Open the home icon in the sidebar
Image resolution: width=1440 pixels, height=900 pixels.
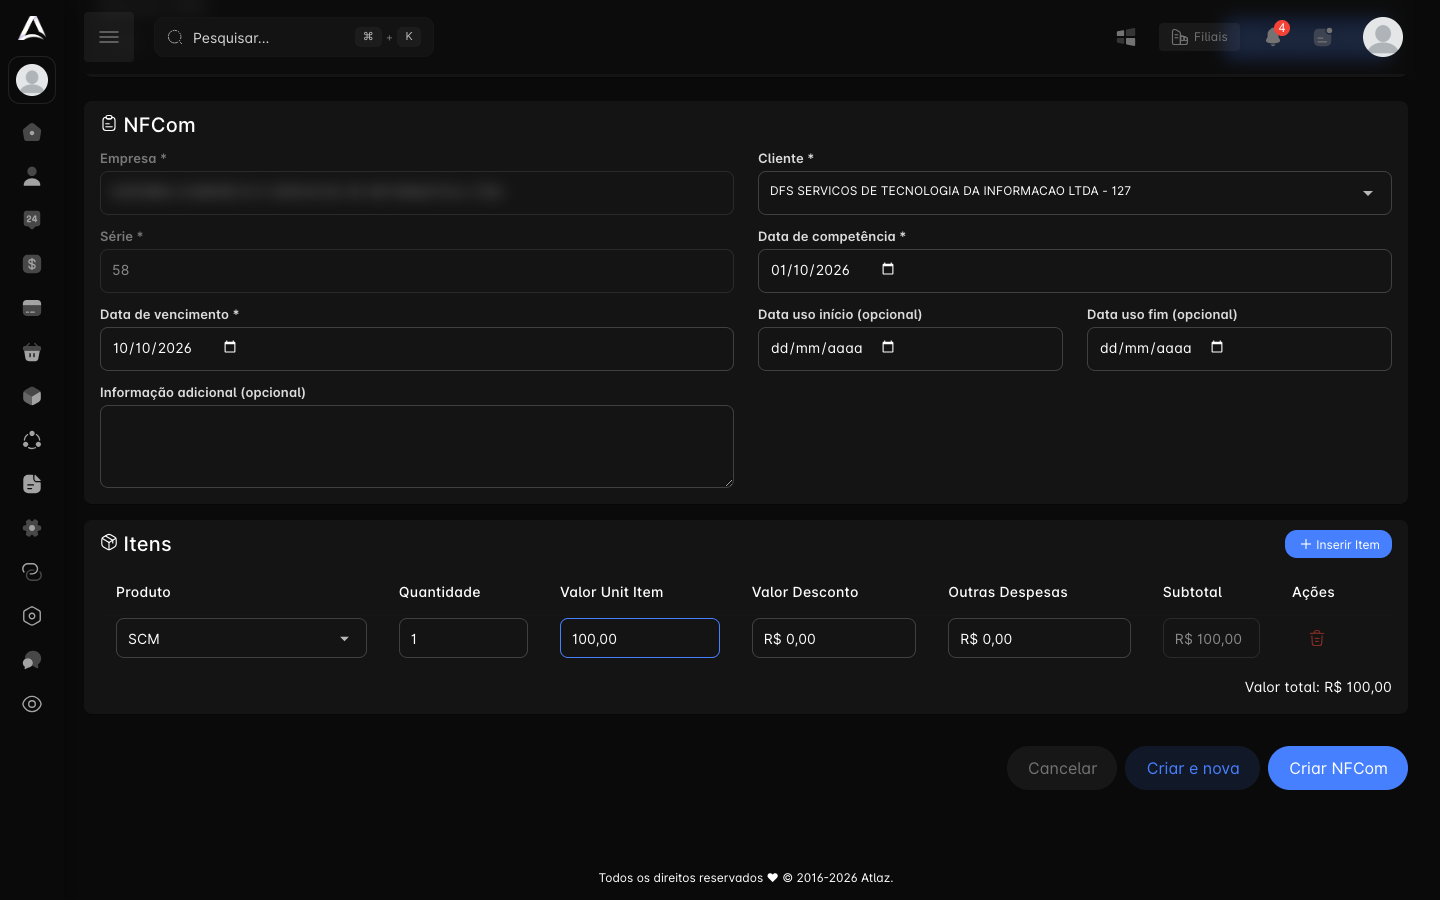point(32,132)
